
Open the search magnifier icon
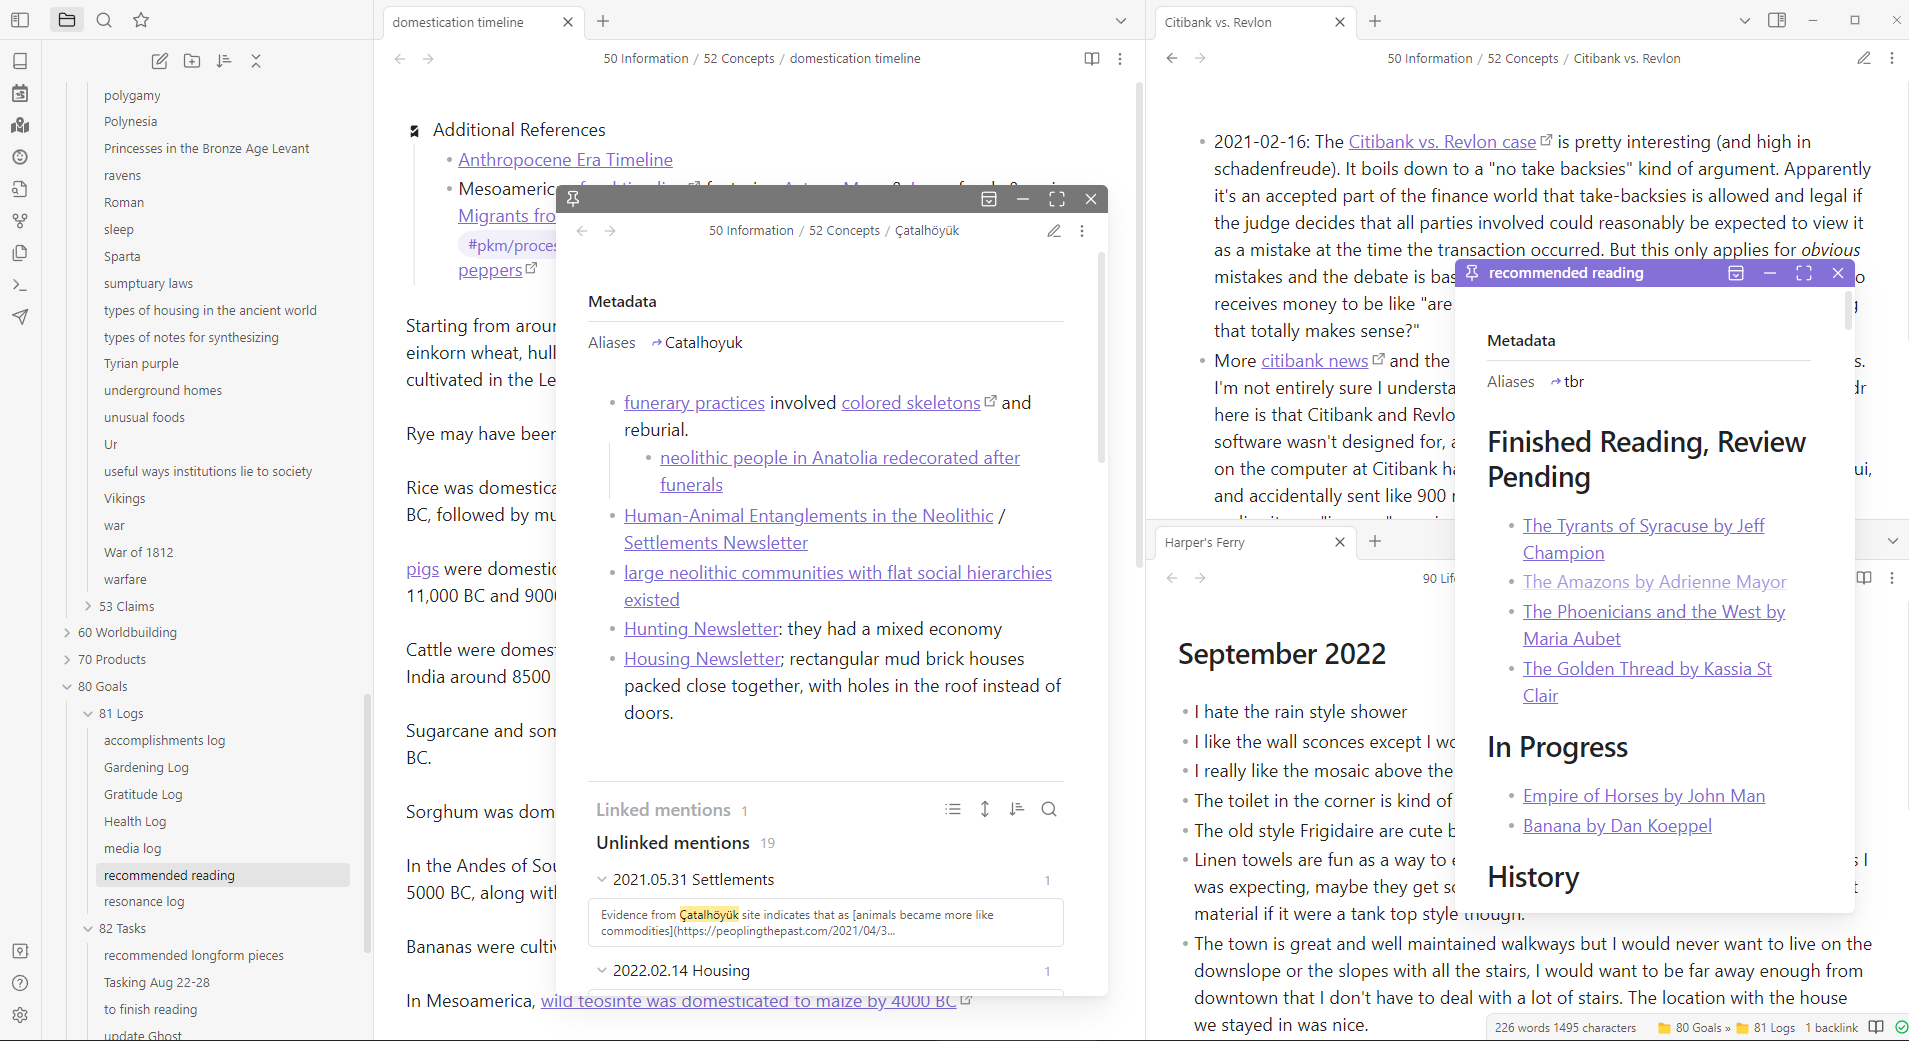tap(104, 20)
